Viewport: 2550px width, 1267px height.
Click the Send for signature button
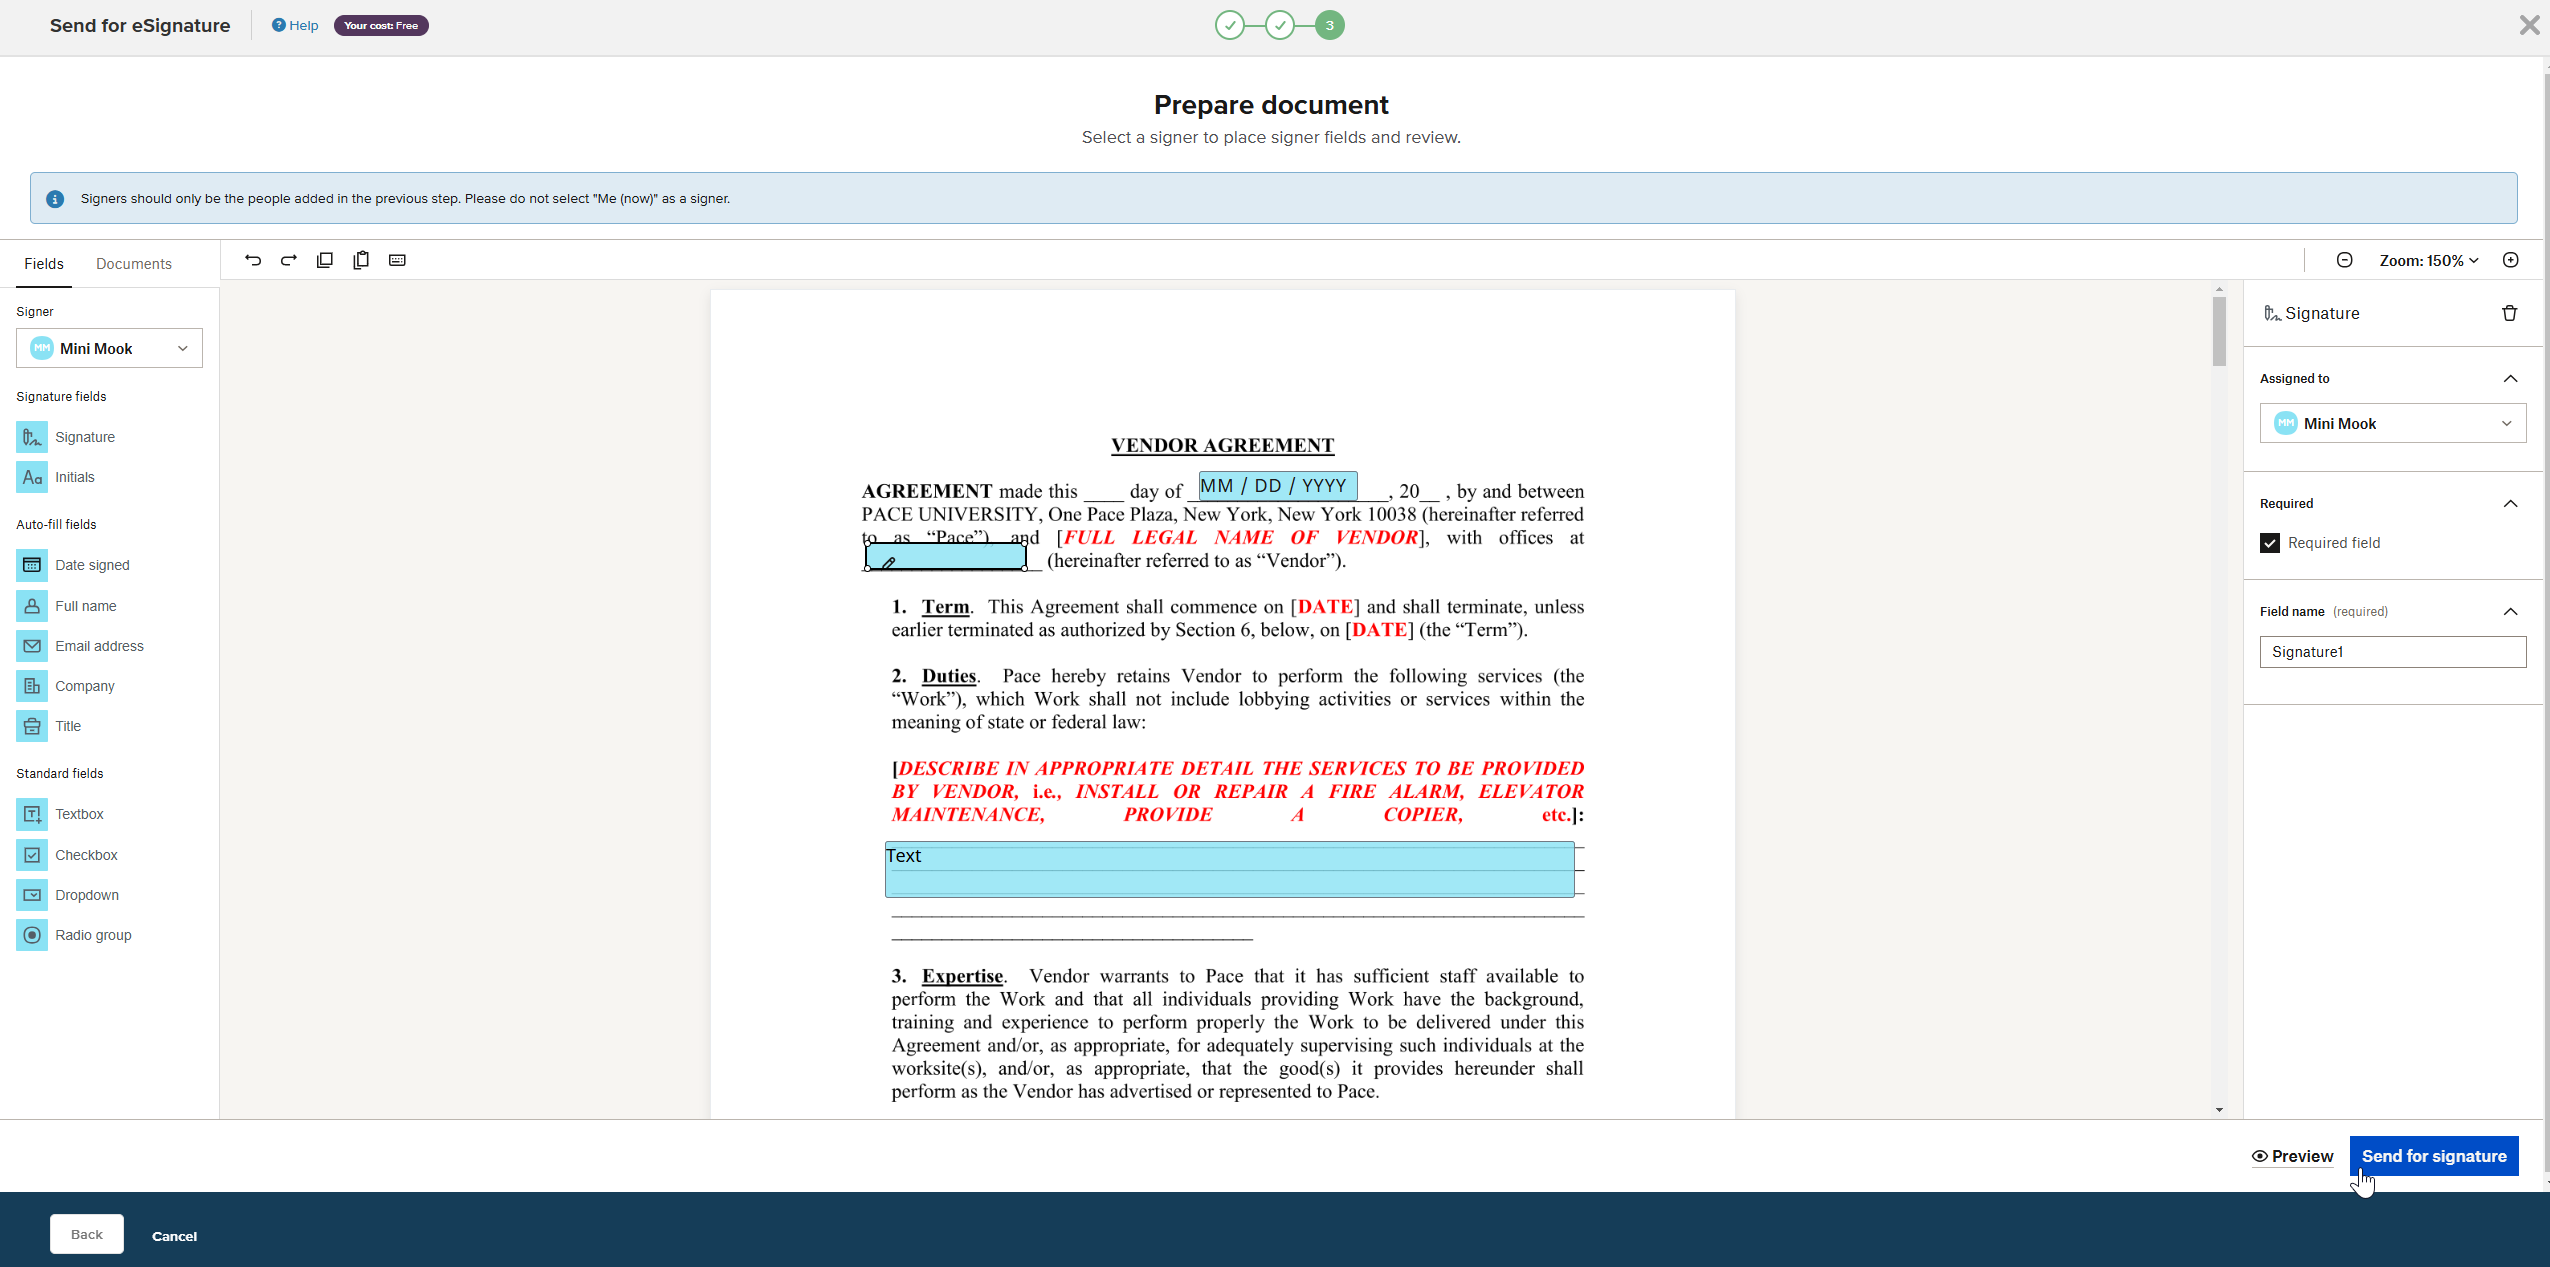point(2434,1156)
